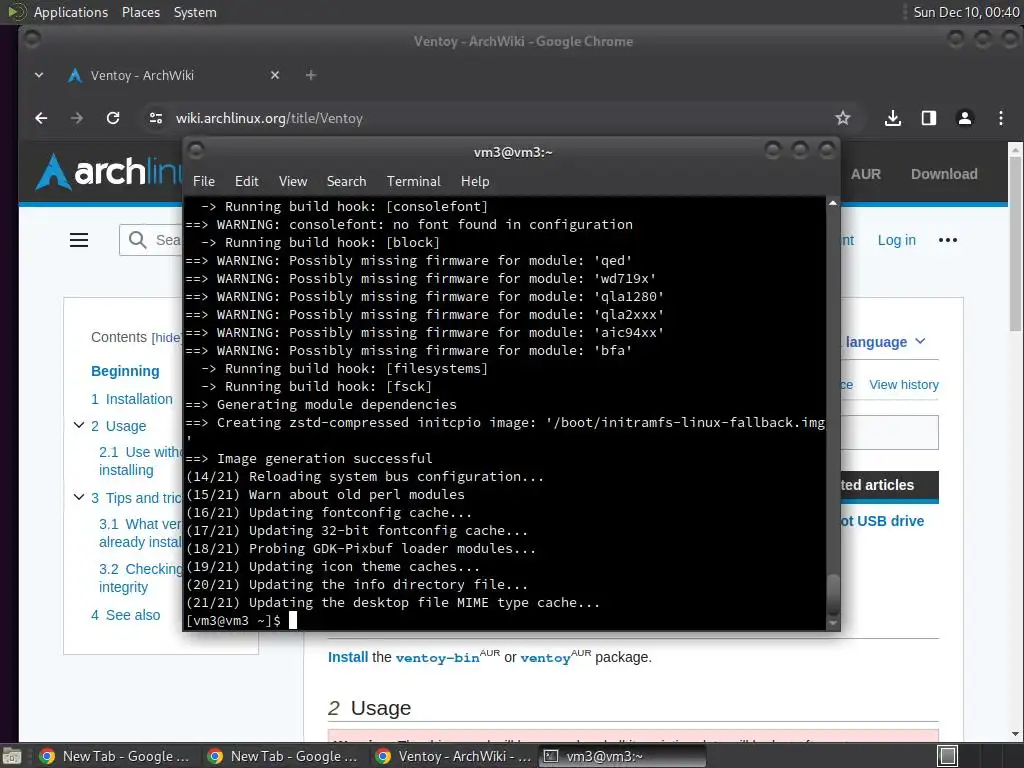The height and width of the screenshot is (768, 1024).
Task: Open the wiki hamburger sidebar menu
Action: coord(79,240)
